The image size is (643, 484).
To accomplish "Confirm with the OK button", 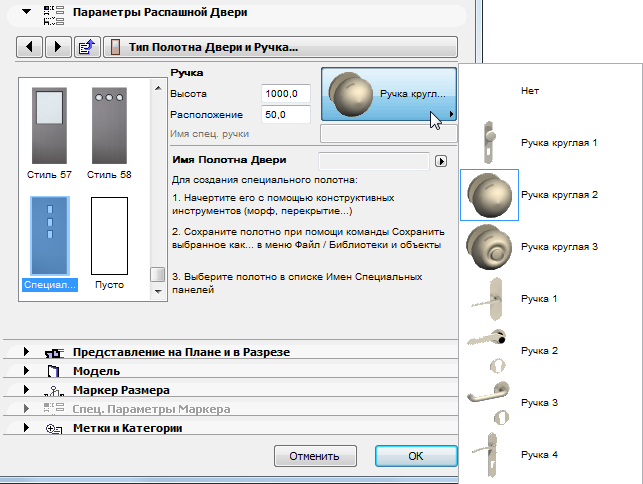I will 416,456.
